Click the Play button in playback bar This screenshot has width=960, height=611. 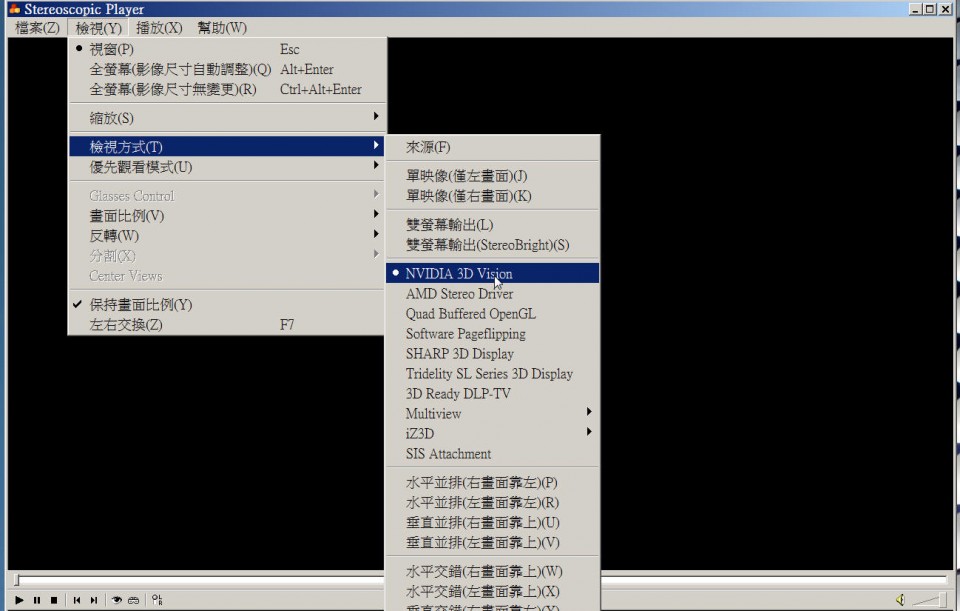point(19,600)
